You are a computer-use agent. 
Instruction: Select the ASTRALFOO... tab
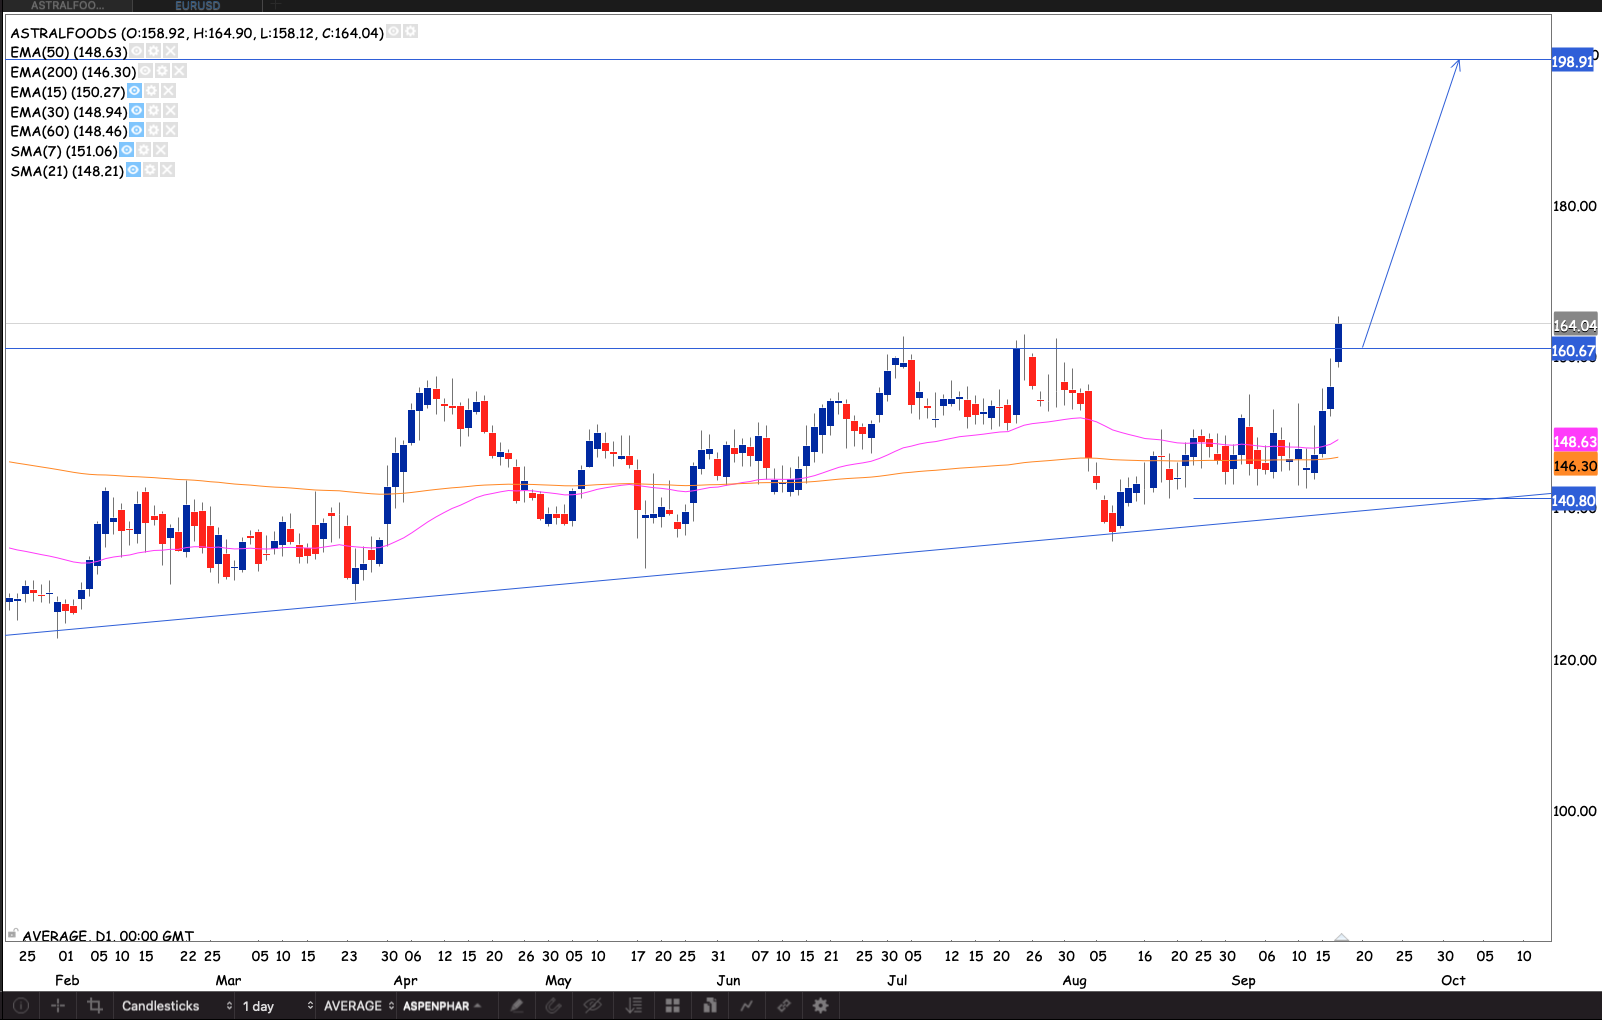(67, 6)
